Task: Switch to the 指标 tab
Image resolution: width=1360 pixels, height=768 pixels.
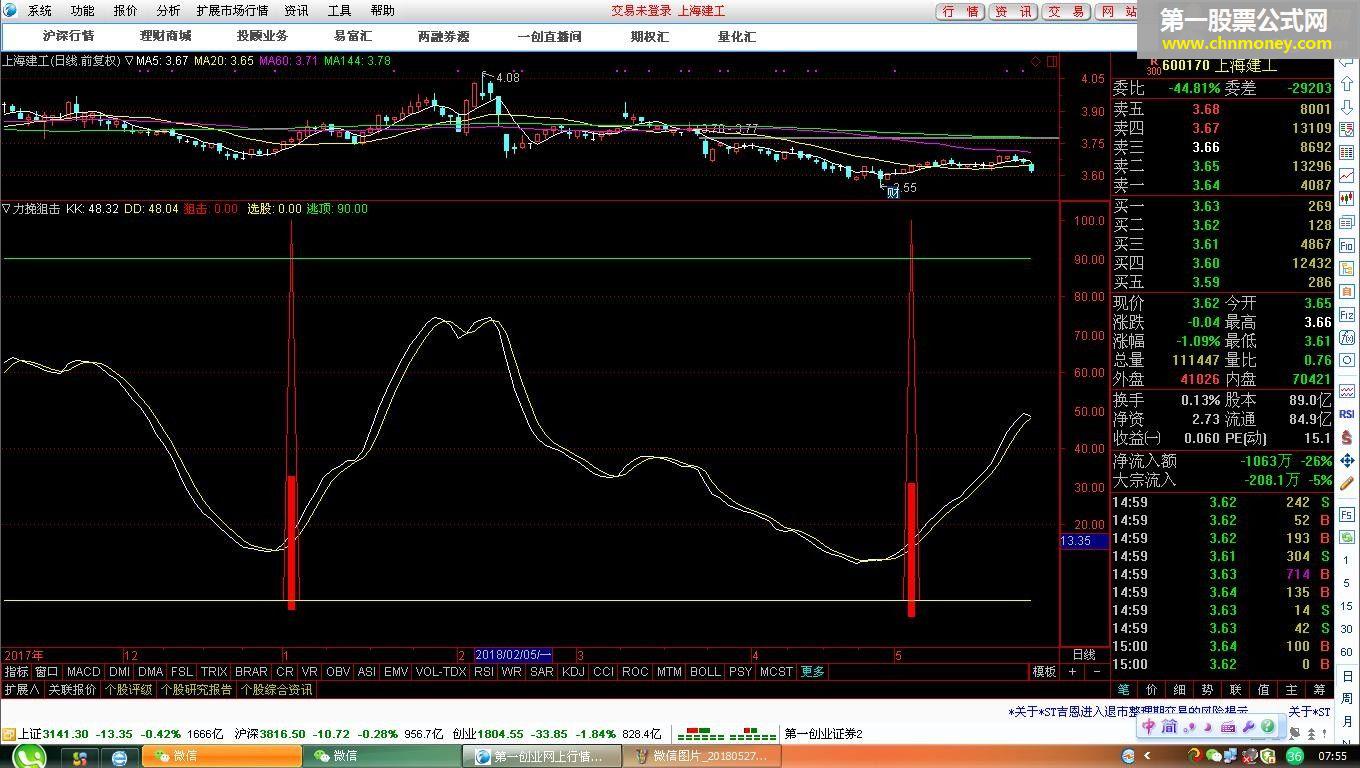Action: [16, 672]
